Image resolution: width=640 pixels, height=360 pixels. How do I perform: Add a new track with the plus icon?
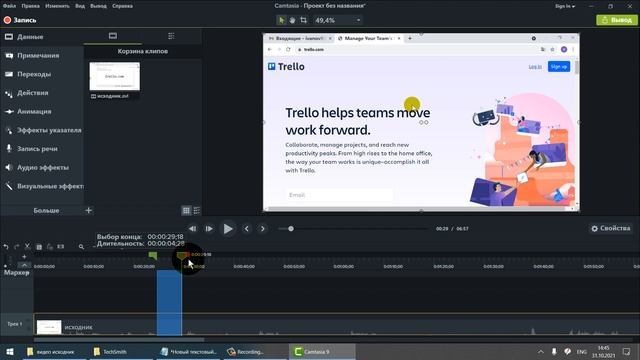click(x=24, y=257)
